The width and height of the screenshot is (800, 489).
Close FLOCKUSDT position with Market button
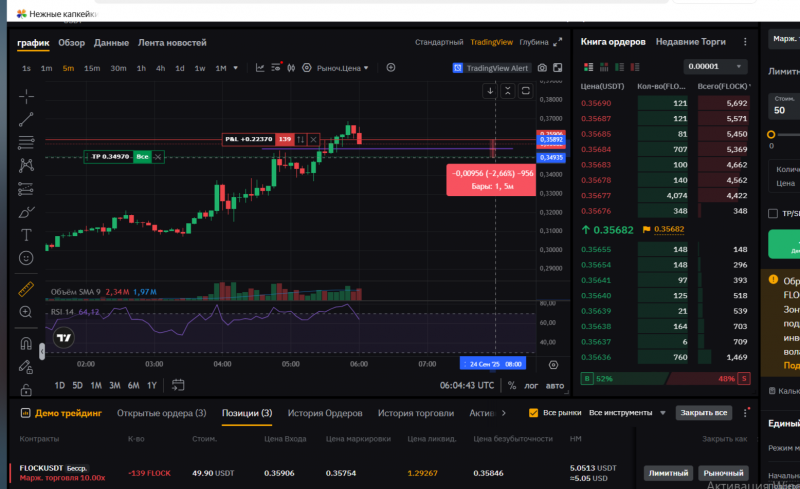point(723,473)
